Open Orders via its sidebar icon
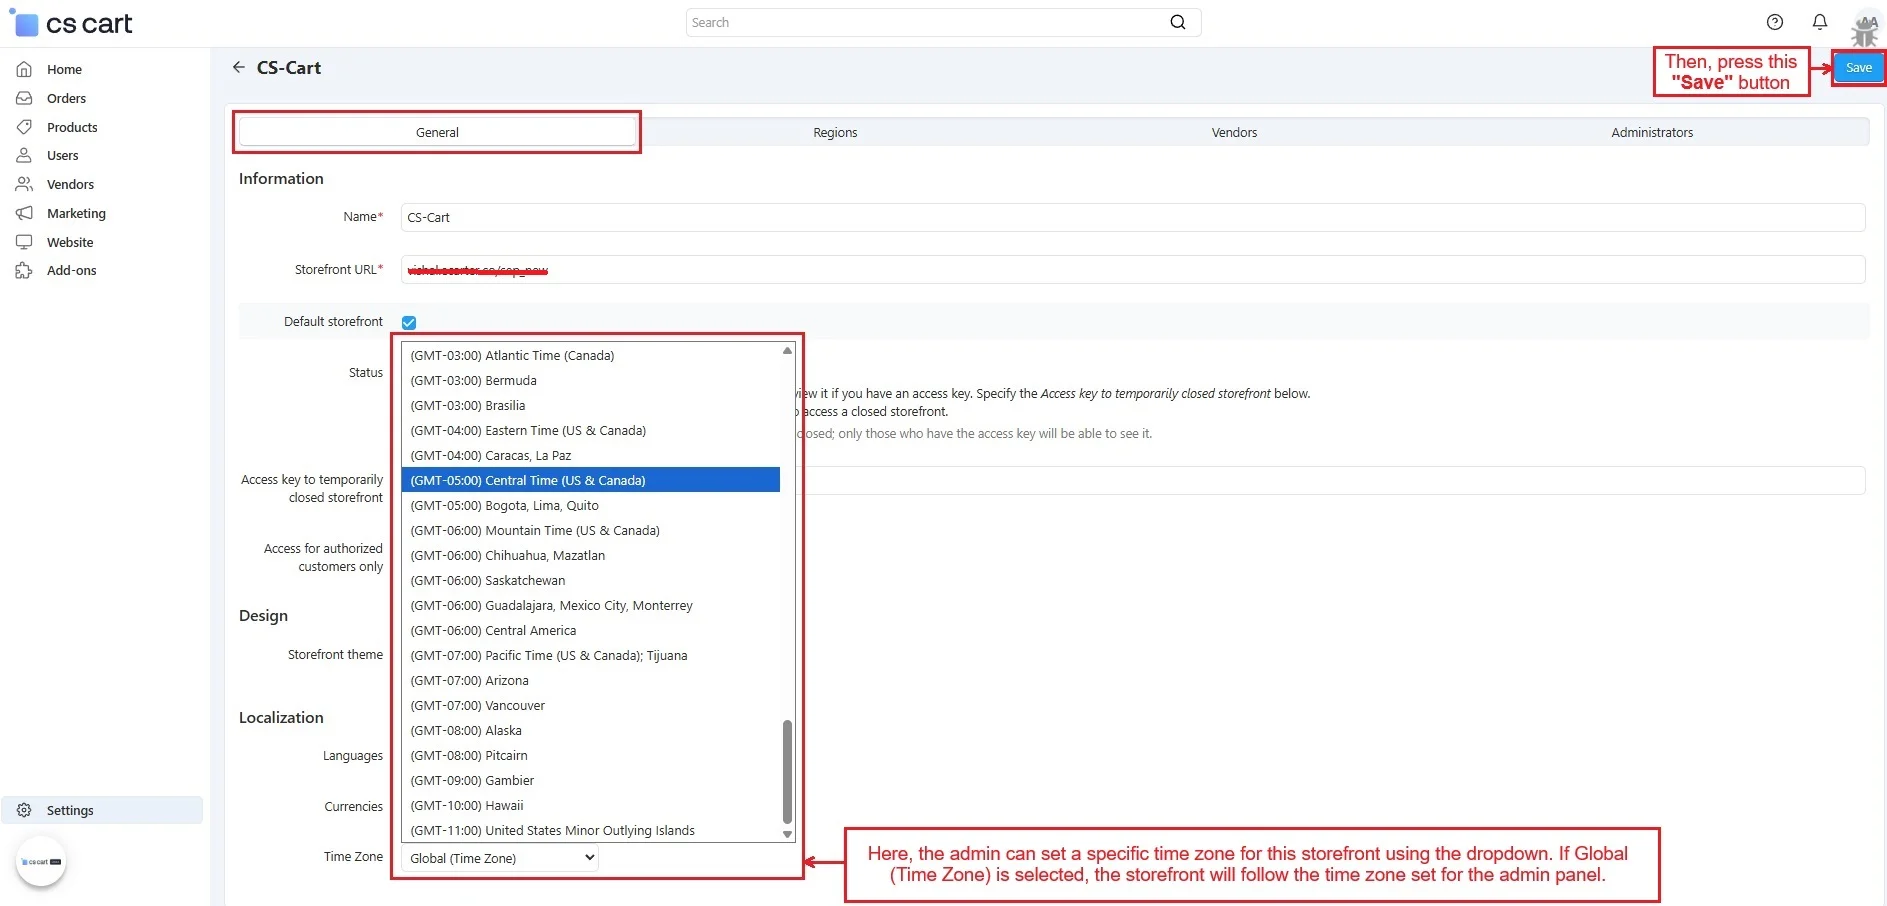 coord(24,98)
